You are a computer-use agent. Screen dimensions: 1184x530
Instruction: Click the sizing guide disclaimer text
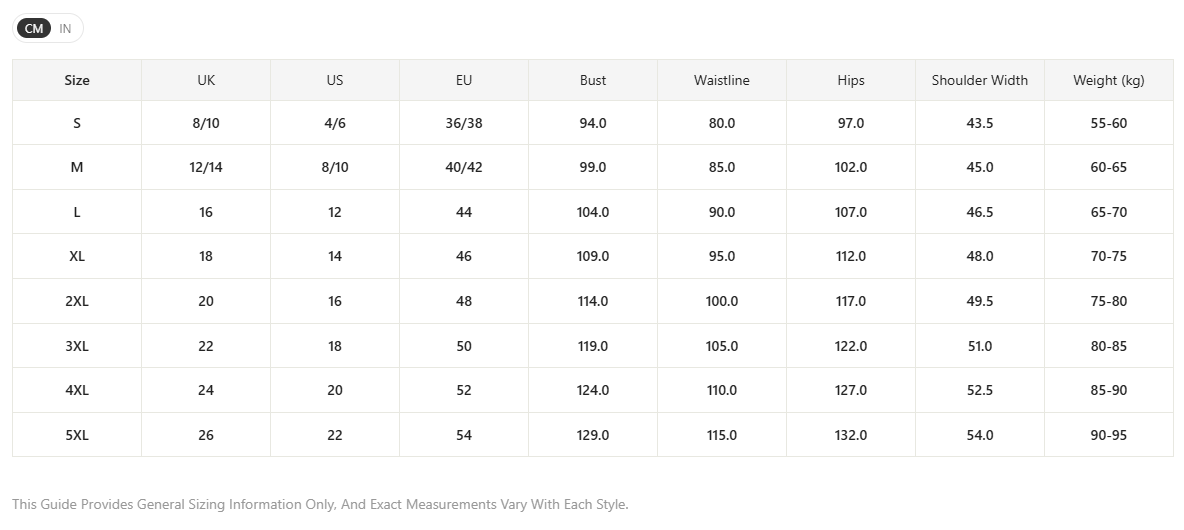pos(320,504)
